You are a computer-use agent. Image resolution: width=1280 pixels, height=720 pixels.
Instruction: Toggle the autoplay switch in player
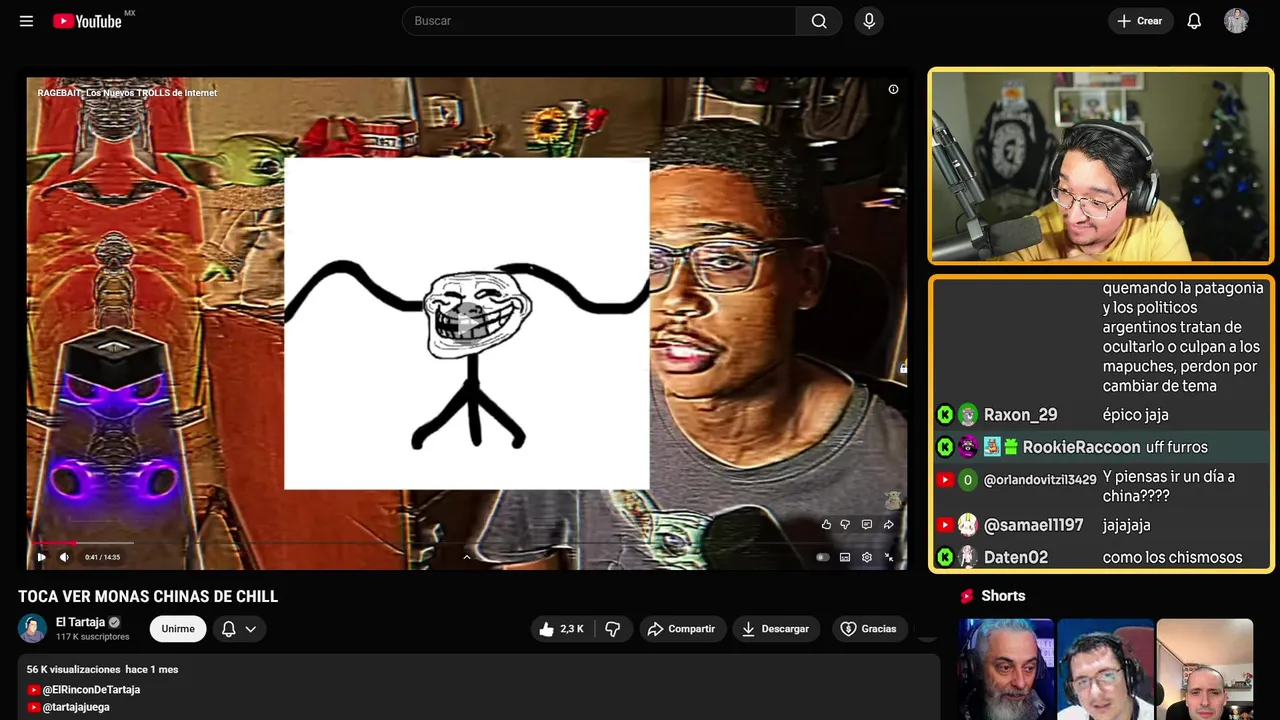click(823, 557)
